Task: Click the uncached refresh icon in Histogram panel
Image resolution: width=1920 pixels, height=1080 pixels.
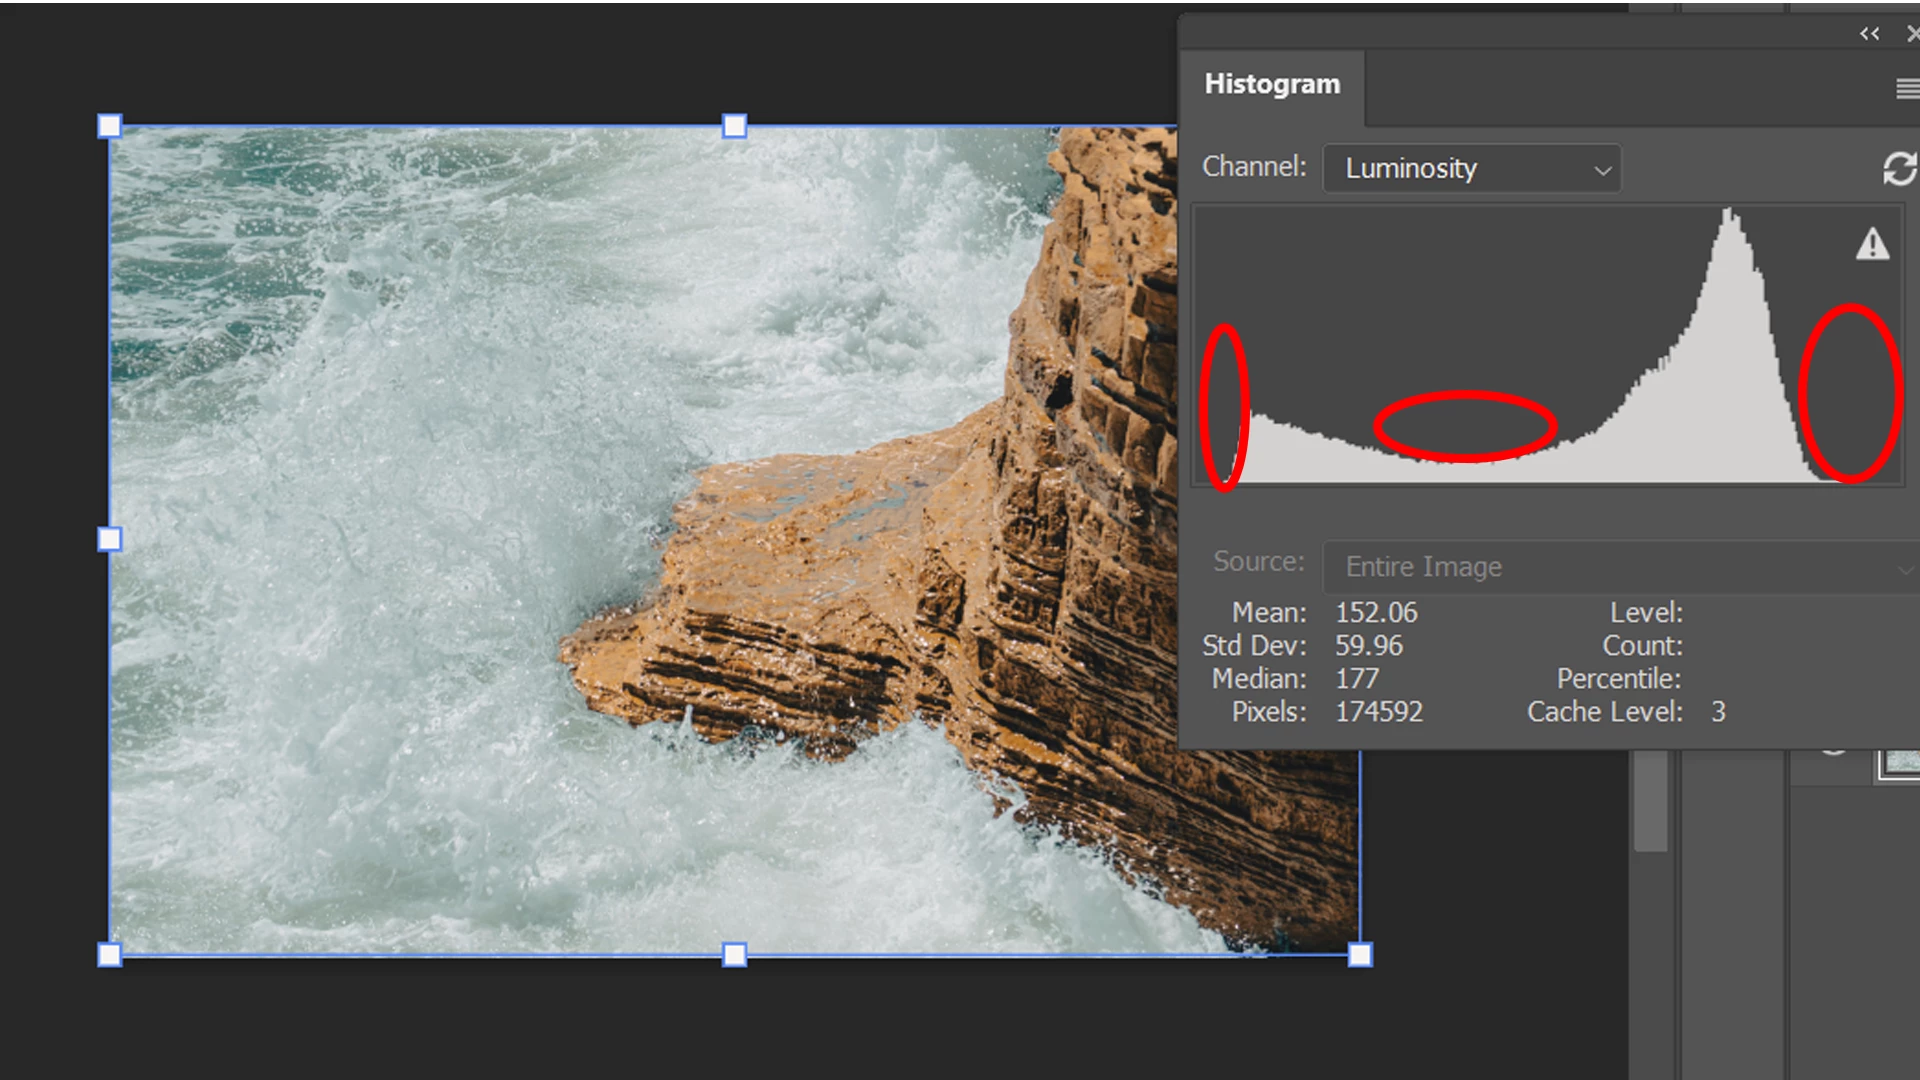Action: [x=1899, y=169]
